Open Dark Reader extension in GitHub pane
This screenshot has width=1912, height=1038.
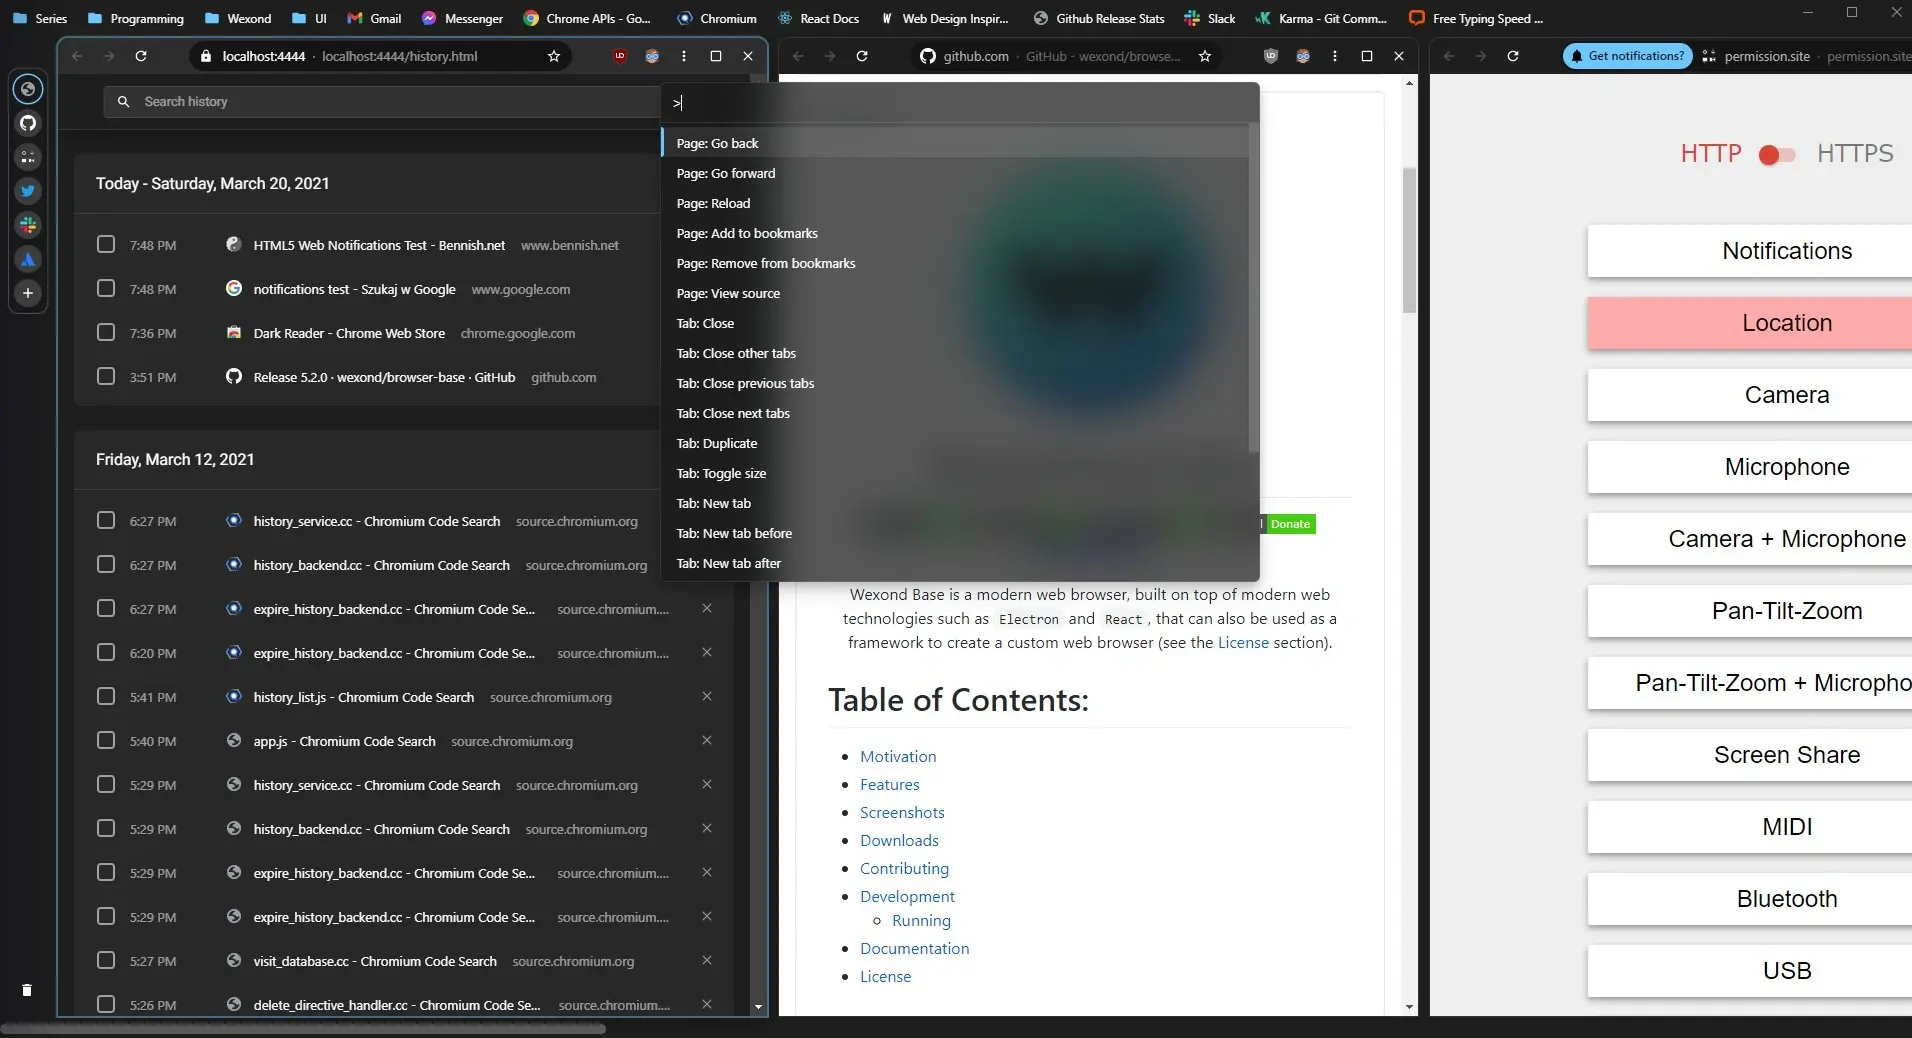click(1303, 56)
